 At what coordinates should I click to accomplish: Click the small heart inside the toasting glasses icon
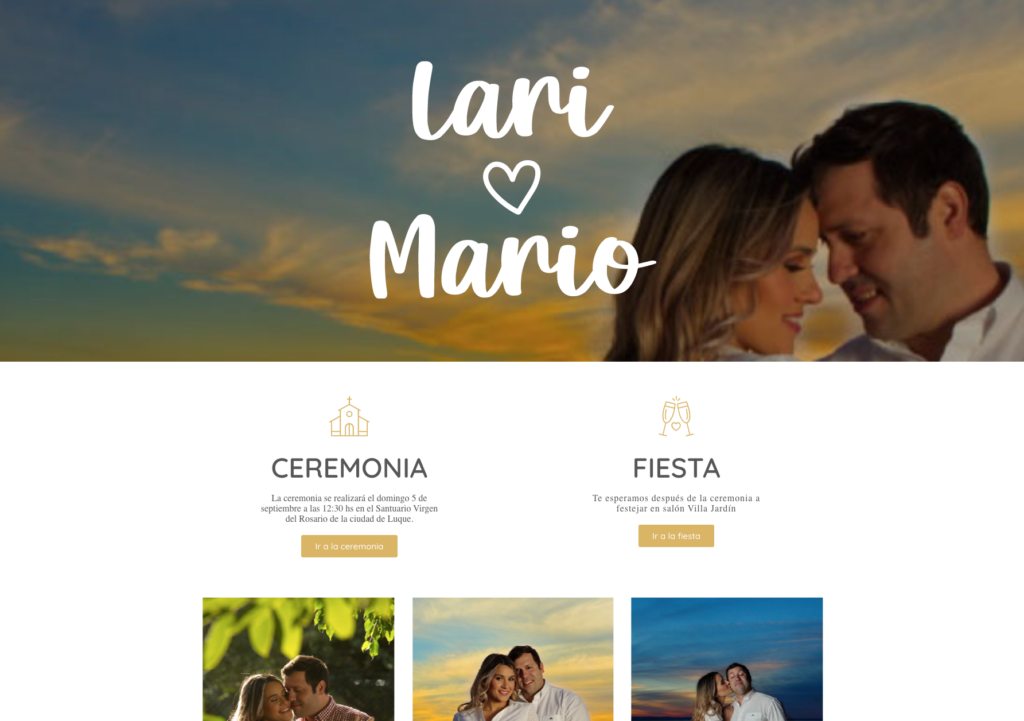(x=676, y=426)
